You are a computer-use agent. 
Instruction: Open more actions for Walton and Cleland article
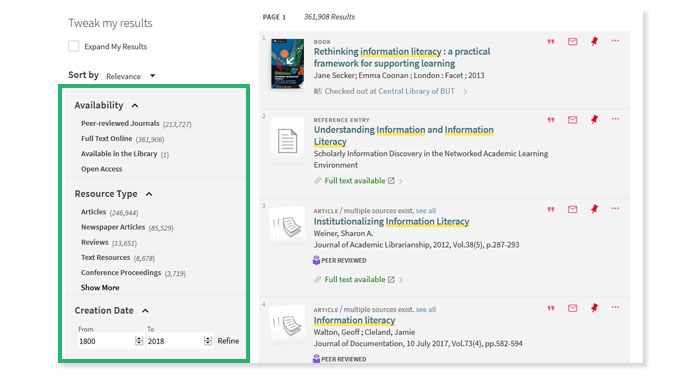[x=616, y=307]
